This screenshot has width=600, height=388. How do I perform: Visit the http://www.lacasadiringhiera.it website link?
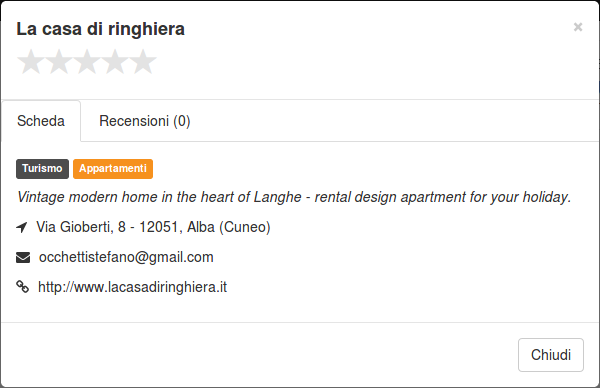(132, 287)
